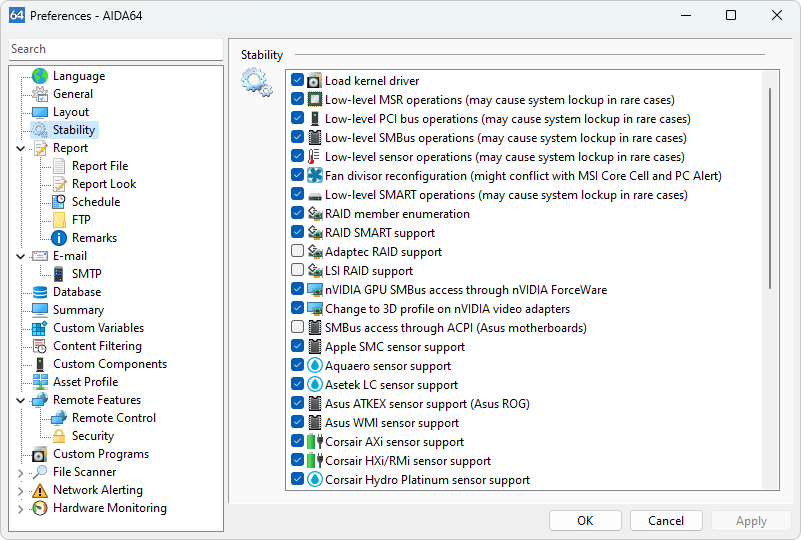Click the Network Alerting warning icon
Screen dimensions: 801x540
[x=40, y=490]
